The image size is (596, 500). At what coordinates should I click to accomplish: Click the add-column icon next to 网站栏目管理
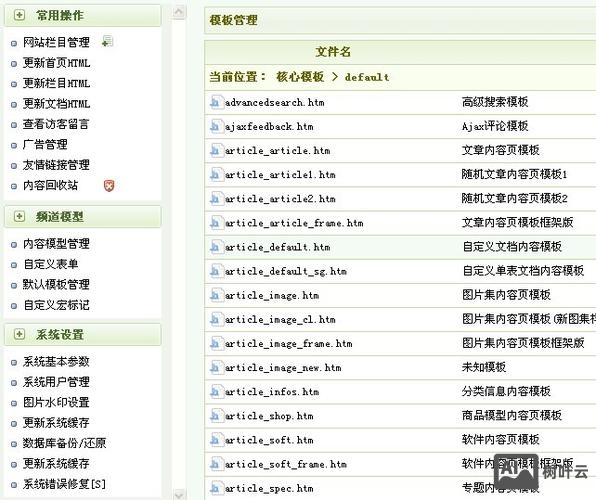(x=108, y=41)
